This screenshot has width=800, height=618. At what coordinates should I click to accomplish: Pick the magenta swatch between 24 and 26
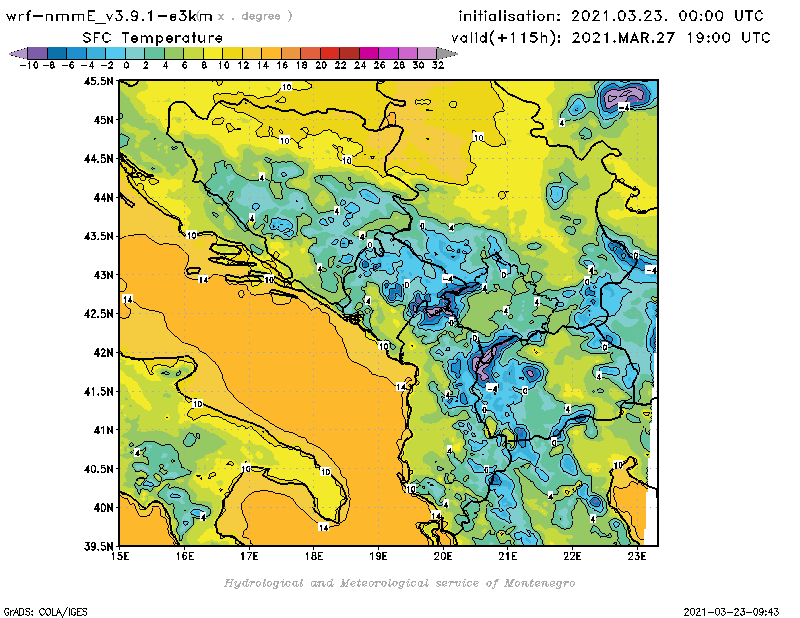369,52
